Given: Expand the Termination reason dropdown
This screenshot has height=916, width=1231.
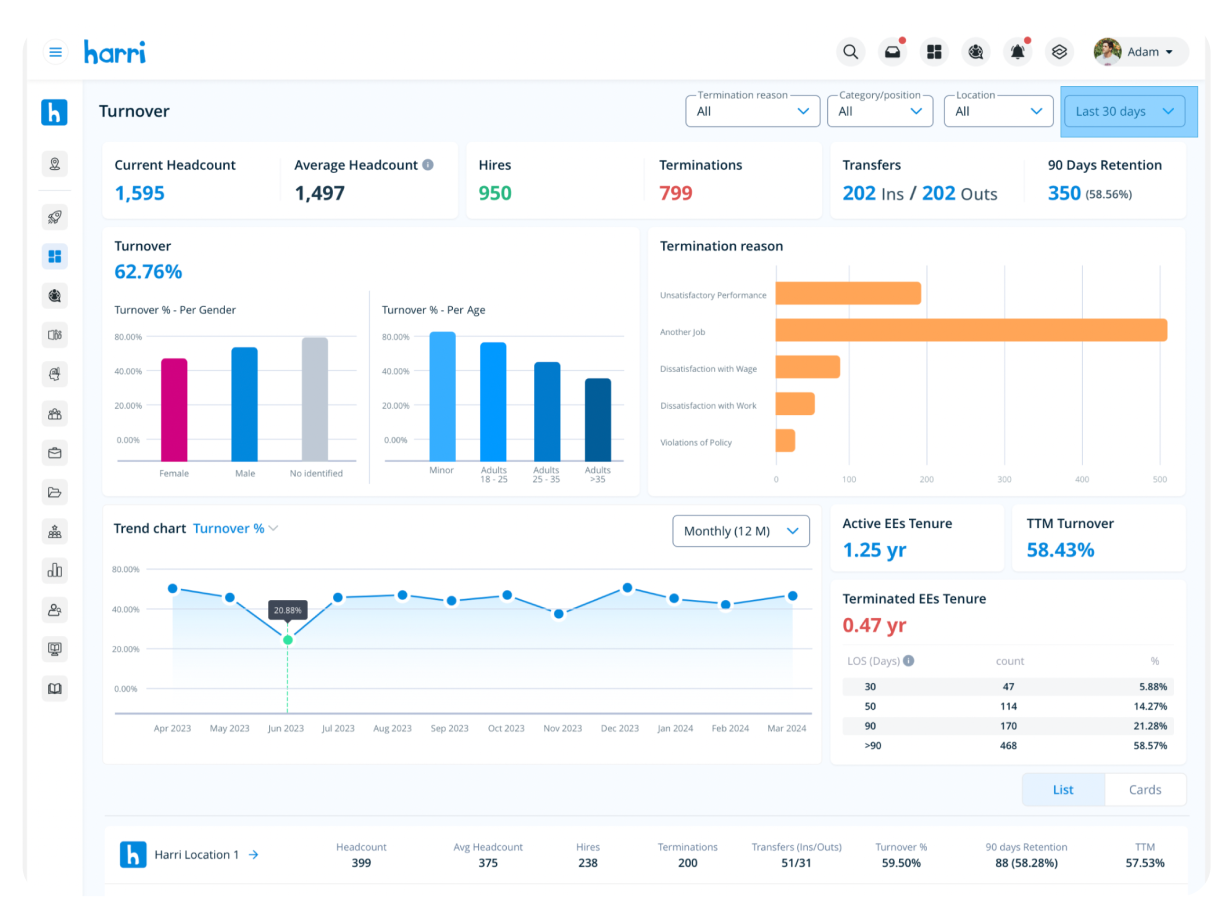Looking at the screenshot, I should point(752,111).
